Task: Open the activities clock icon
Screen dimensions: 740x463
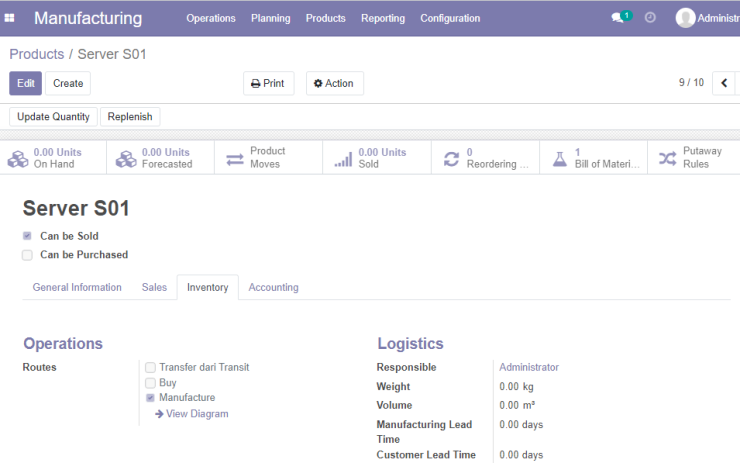Action: pyautogui.click(x=650, y=17)
